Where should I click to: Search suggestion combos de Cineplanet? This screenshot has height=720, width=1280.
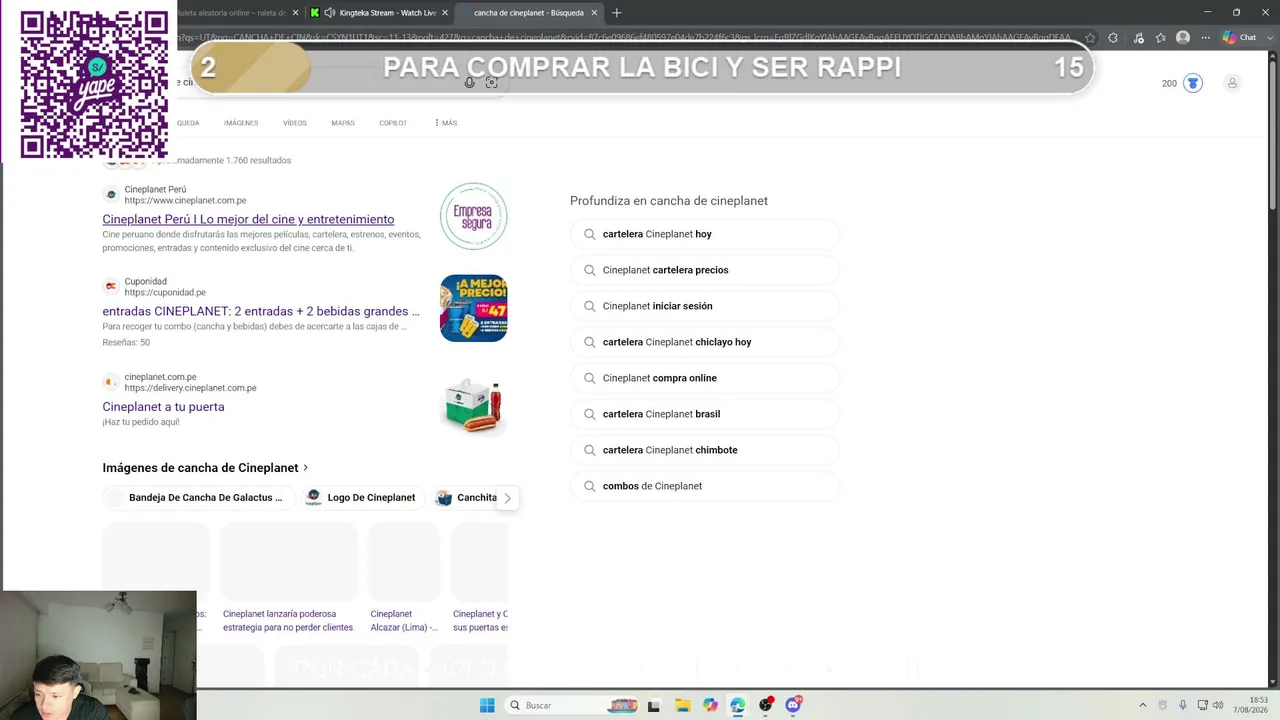click(705, 486)
